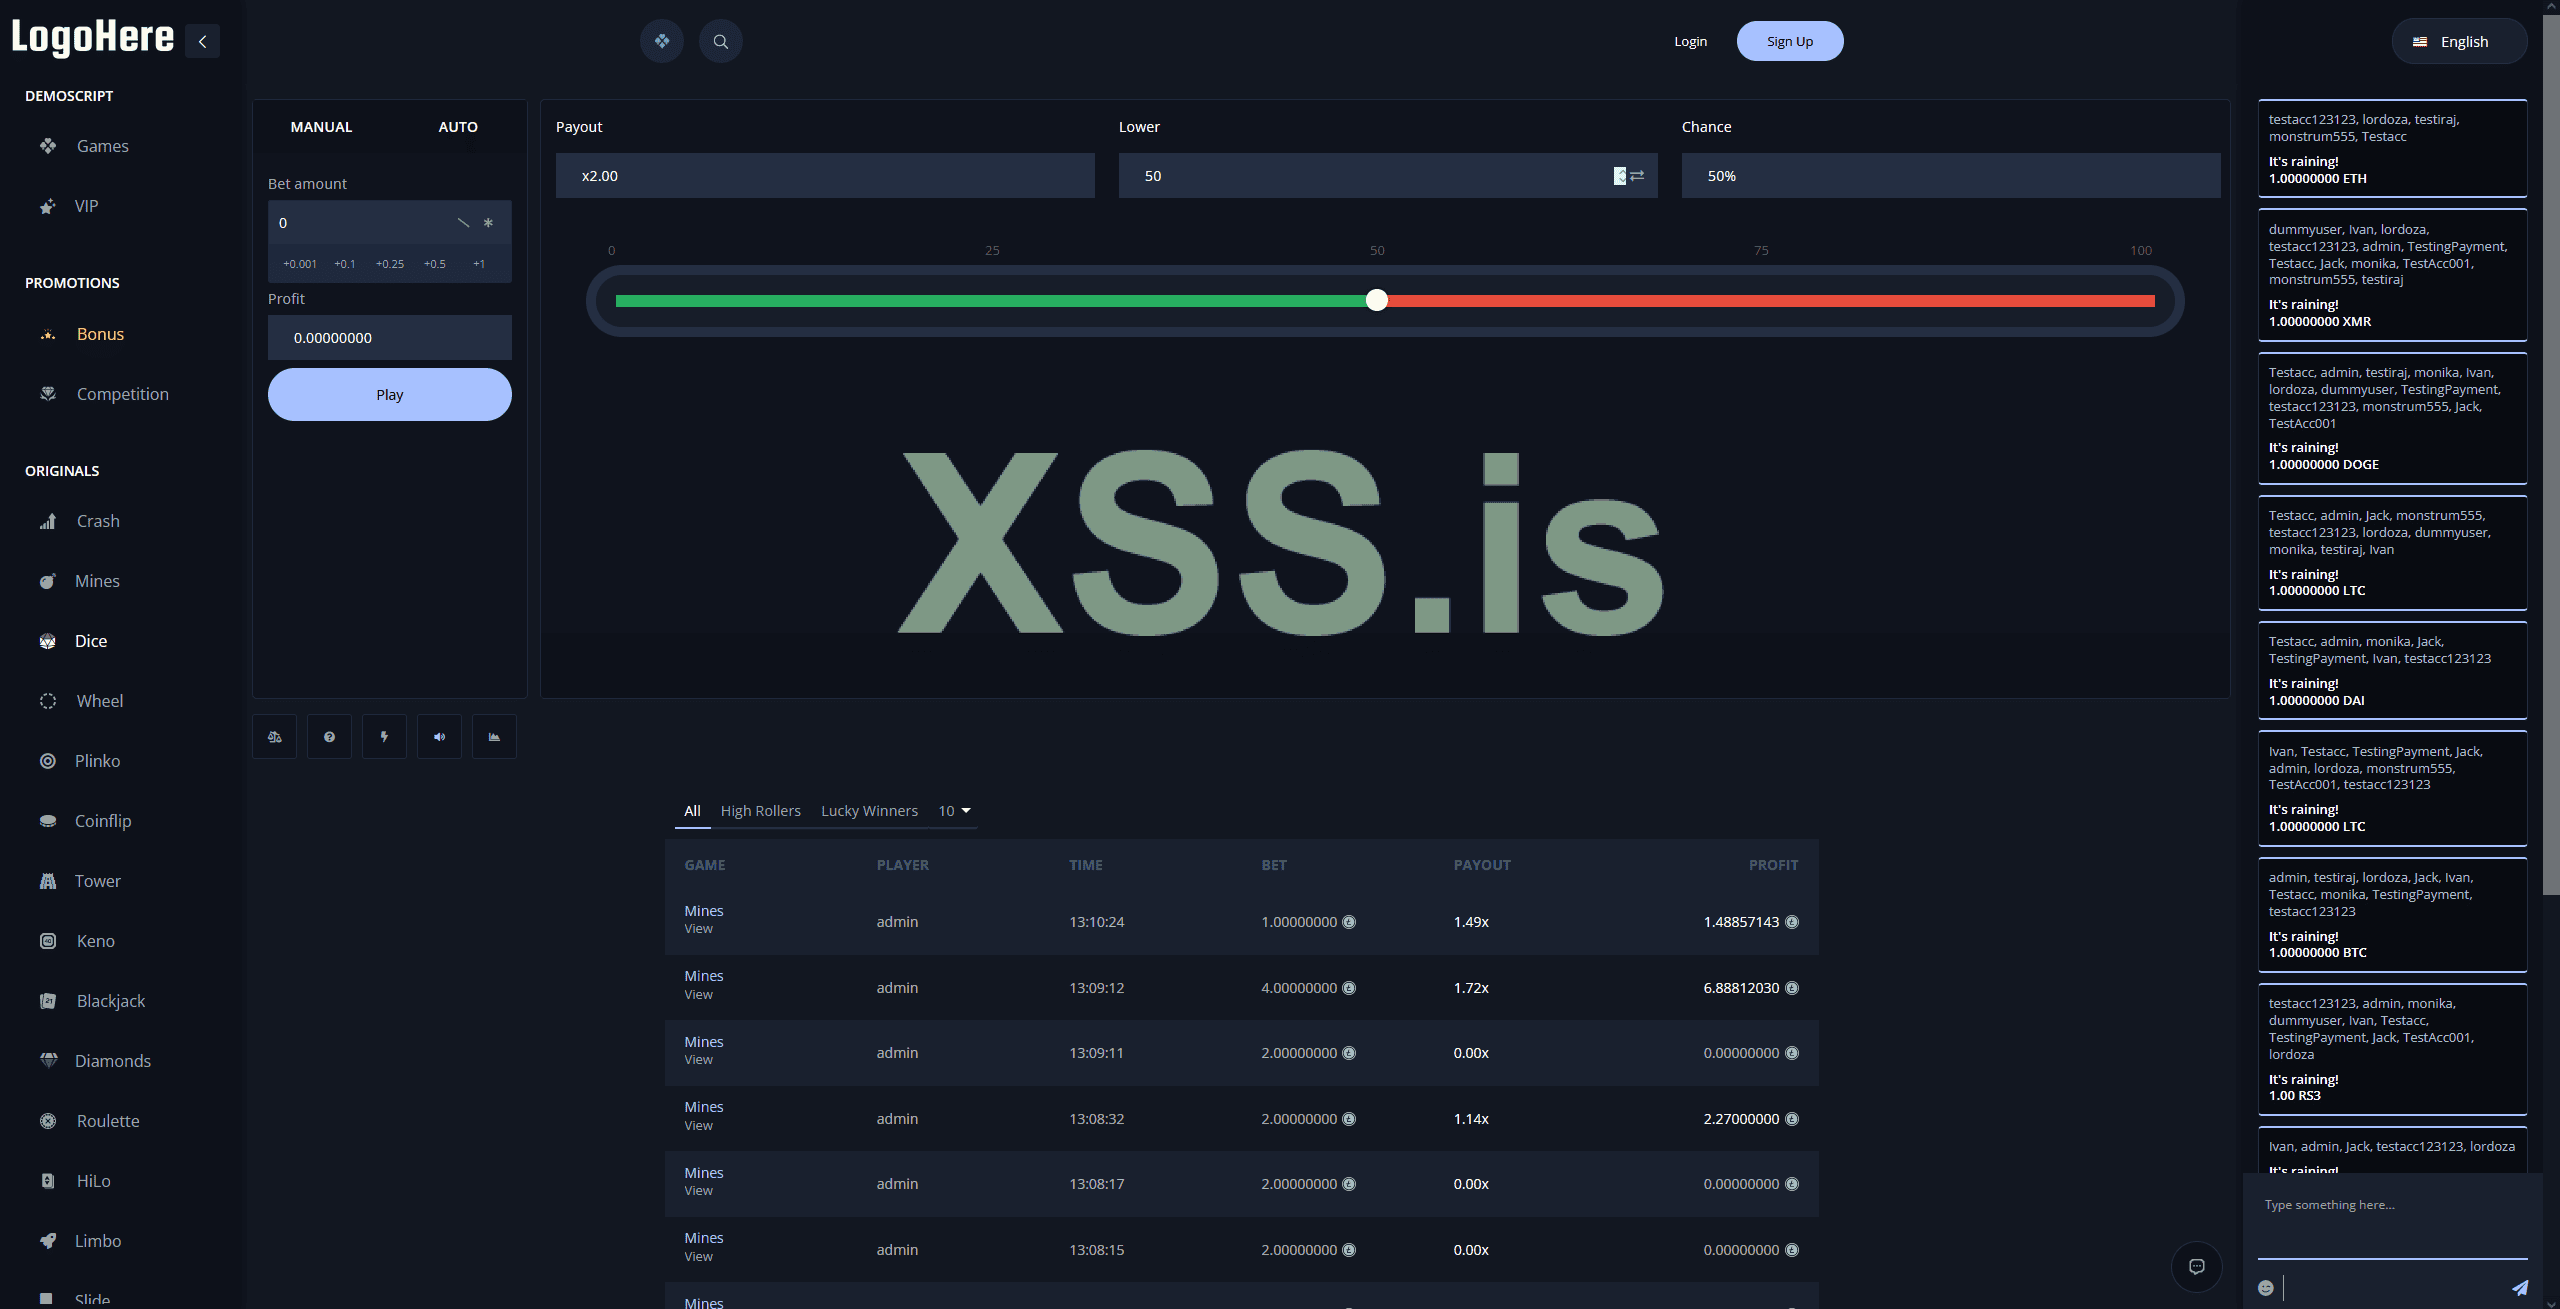Click the help question mark icon
The image size is (2560, 1309).
(x=329, y=737)
